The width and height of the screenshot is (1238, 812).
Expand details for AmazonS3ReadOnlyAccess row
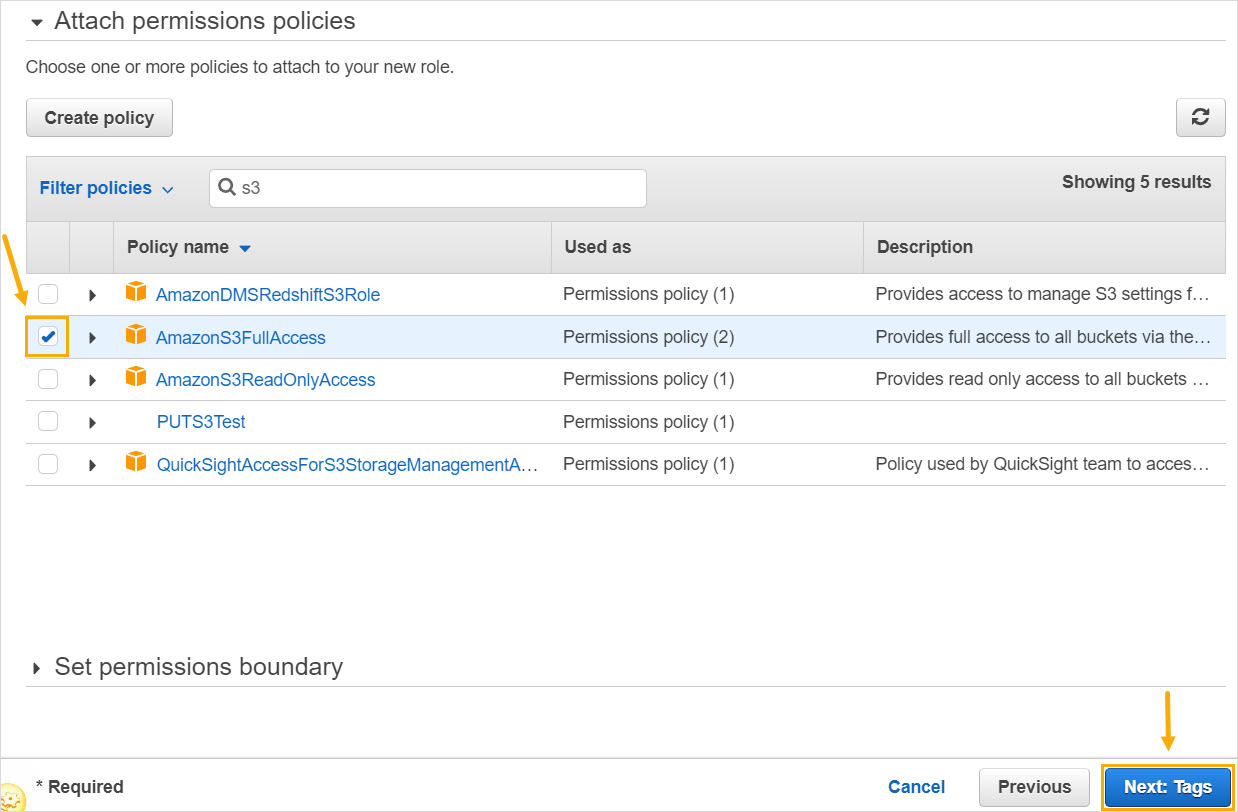(92, 380)
